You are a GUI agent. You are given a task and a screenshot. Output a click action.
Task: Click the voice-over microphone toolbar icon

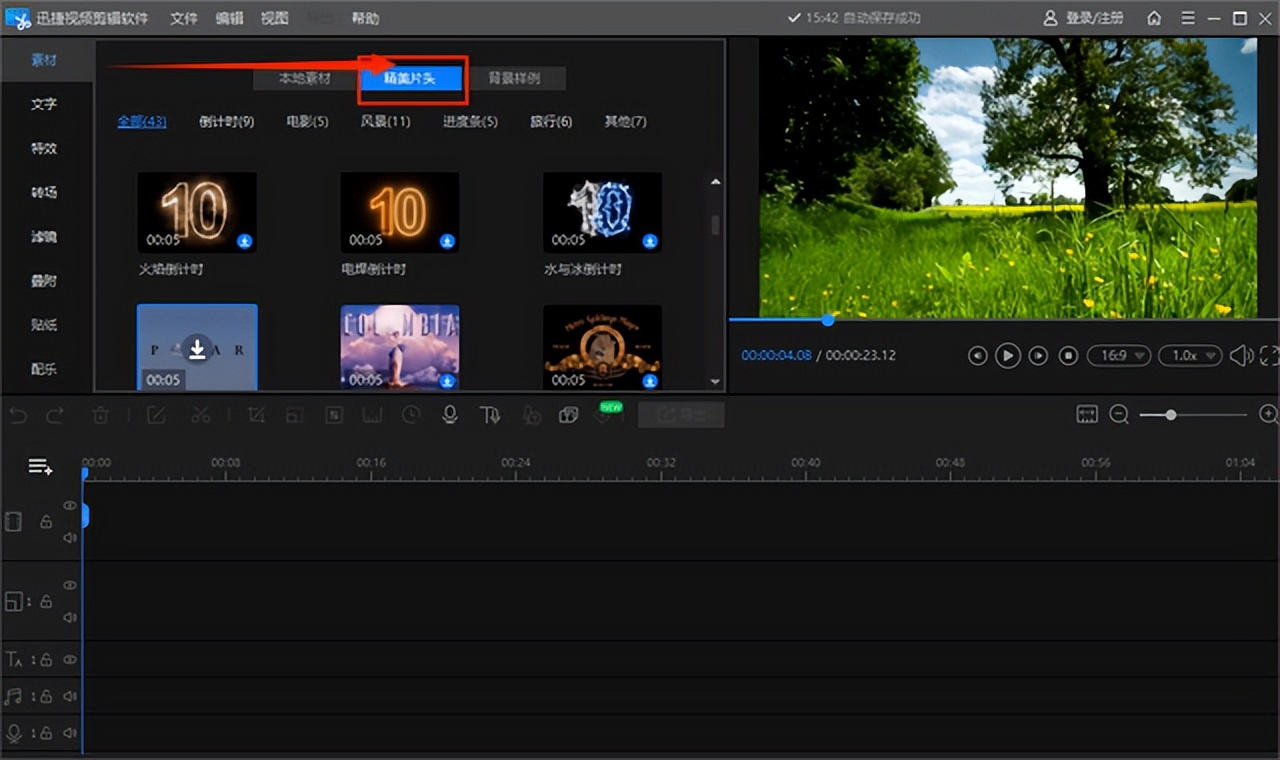point(450,415)
